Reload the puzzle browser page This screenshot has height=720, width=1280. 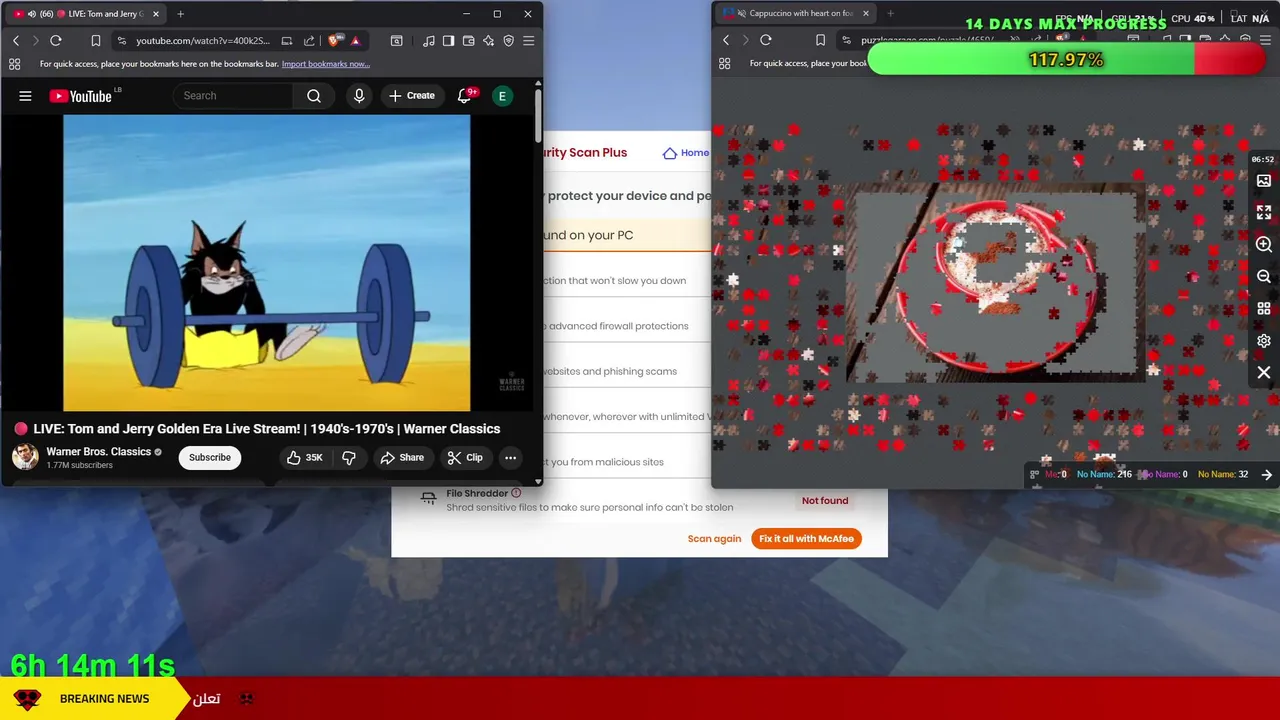tap(766, 40)
